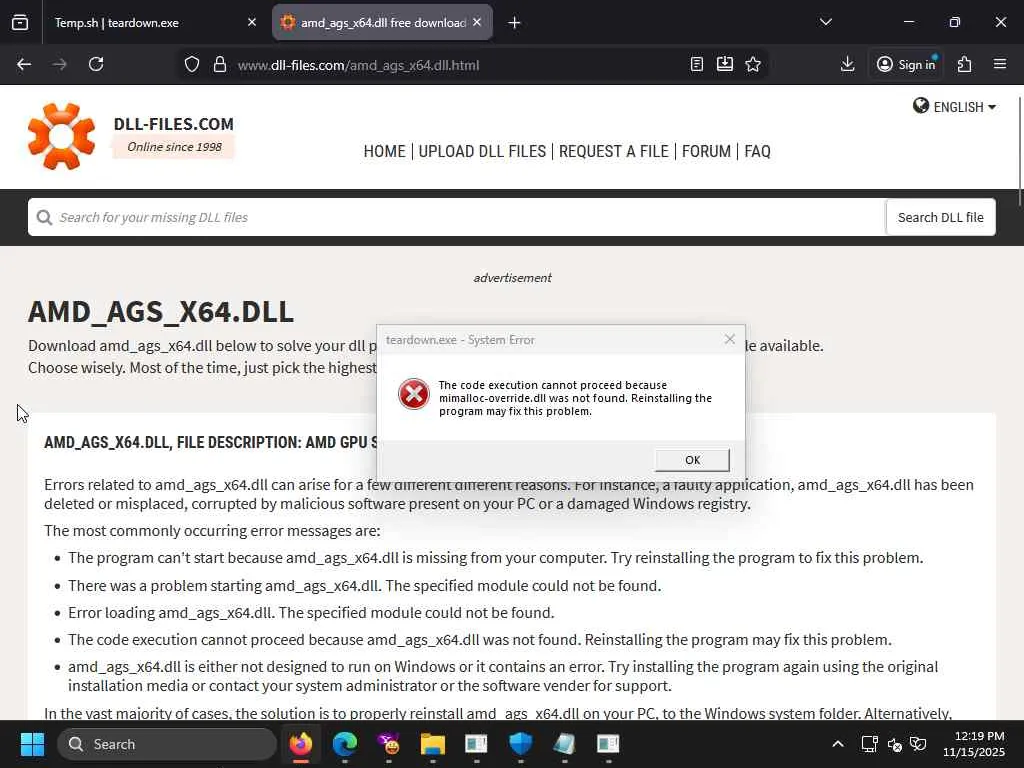
Task: Go back with the browser back arrow
Action: pos(24,64)
